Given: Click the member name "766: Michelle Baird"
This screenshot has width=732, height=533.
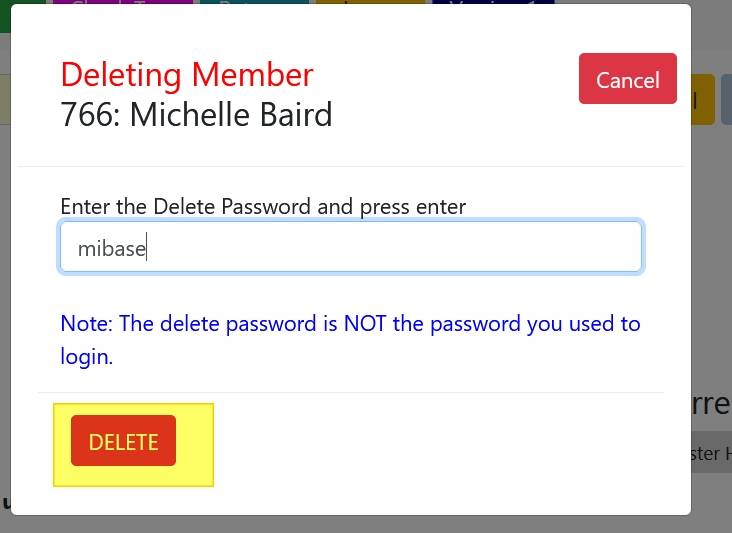Looking at the screenshot, I should [196, 115].
